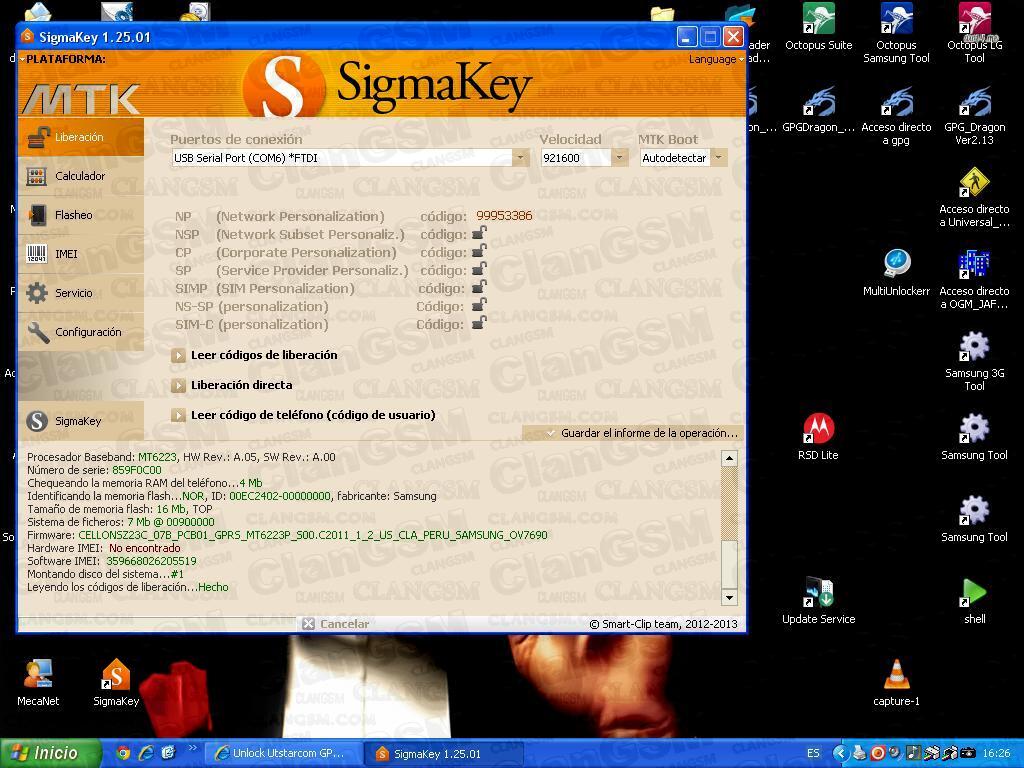The width and height of the screenshot is (1024, 768).
Task: Click the Hardware IMEI 'No encontrado' text
Action: coord(144,548)
